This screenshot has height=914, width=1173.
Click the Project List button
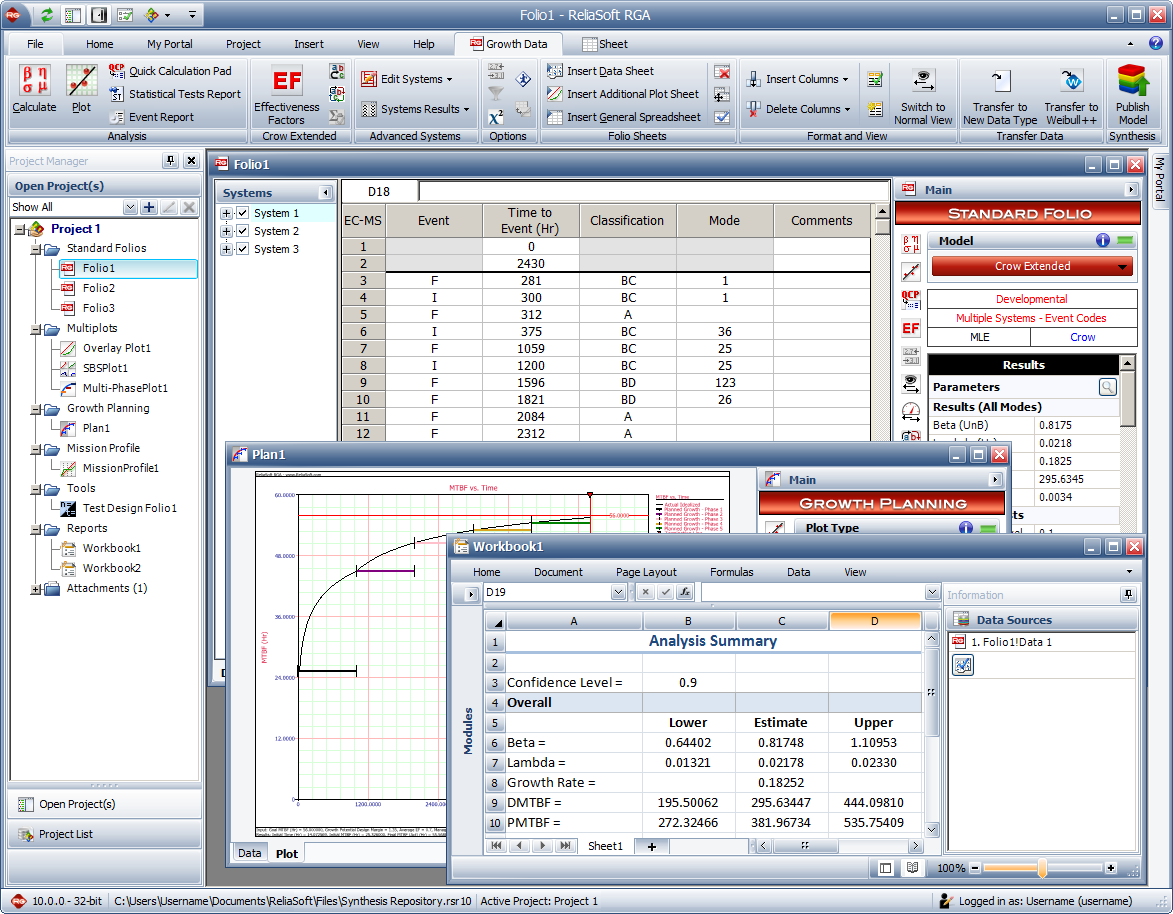[x=66, y=834]
